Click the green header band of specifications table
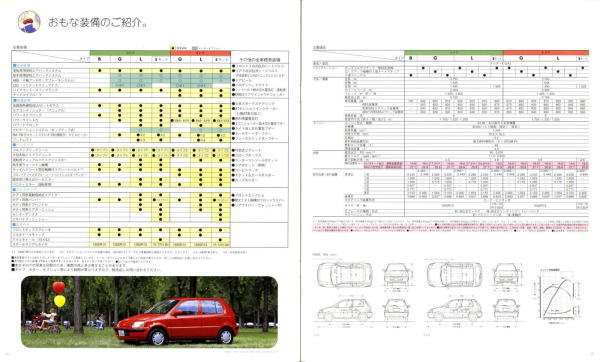 coord(454,52)
